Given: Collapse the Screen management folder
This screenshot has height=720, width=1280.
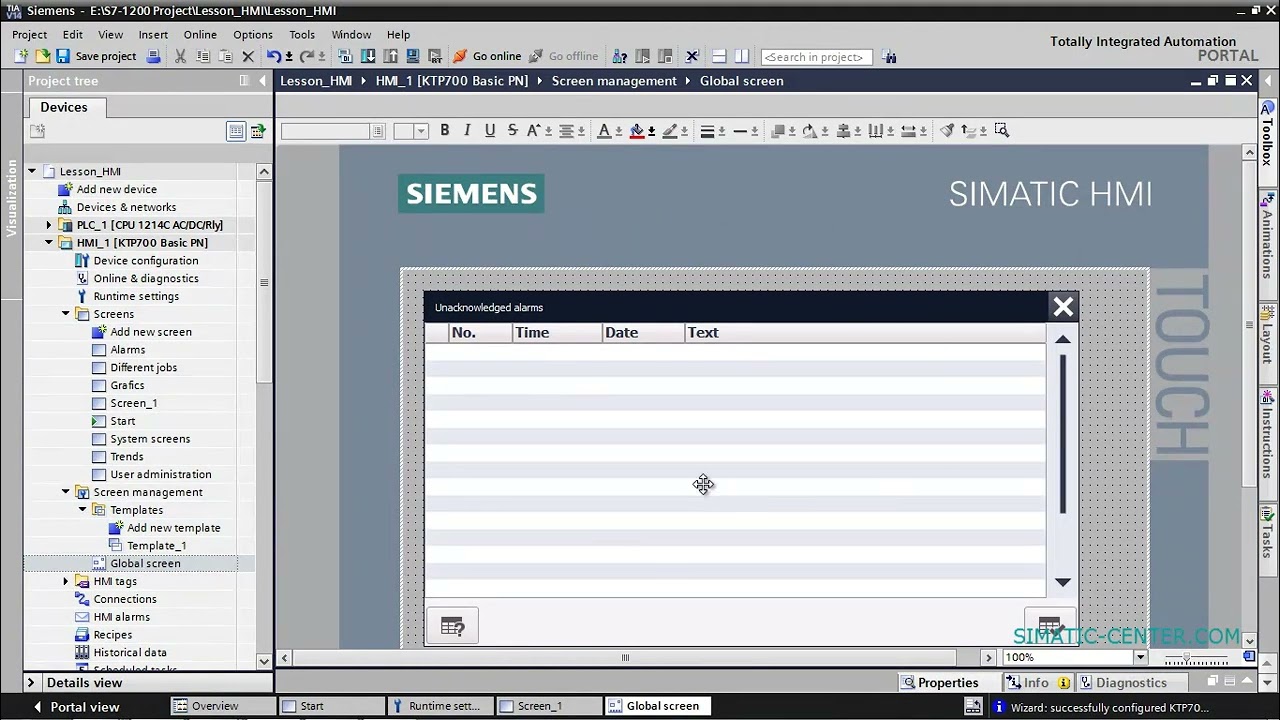Looking at the screenshot, I should point(66,492).
